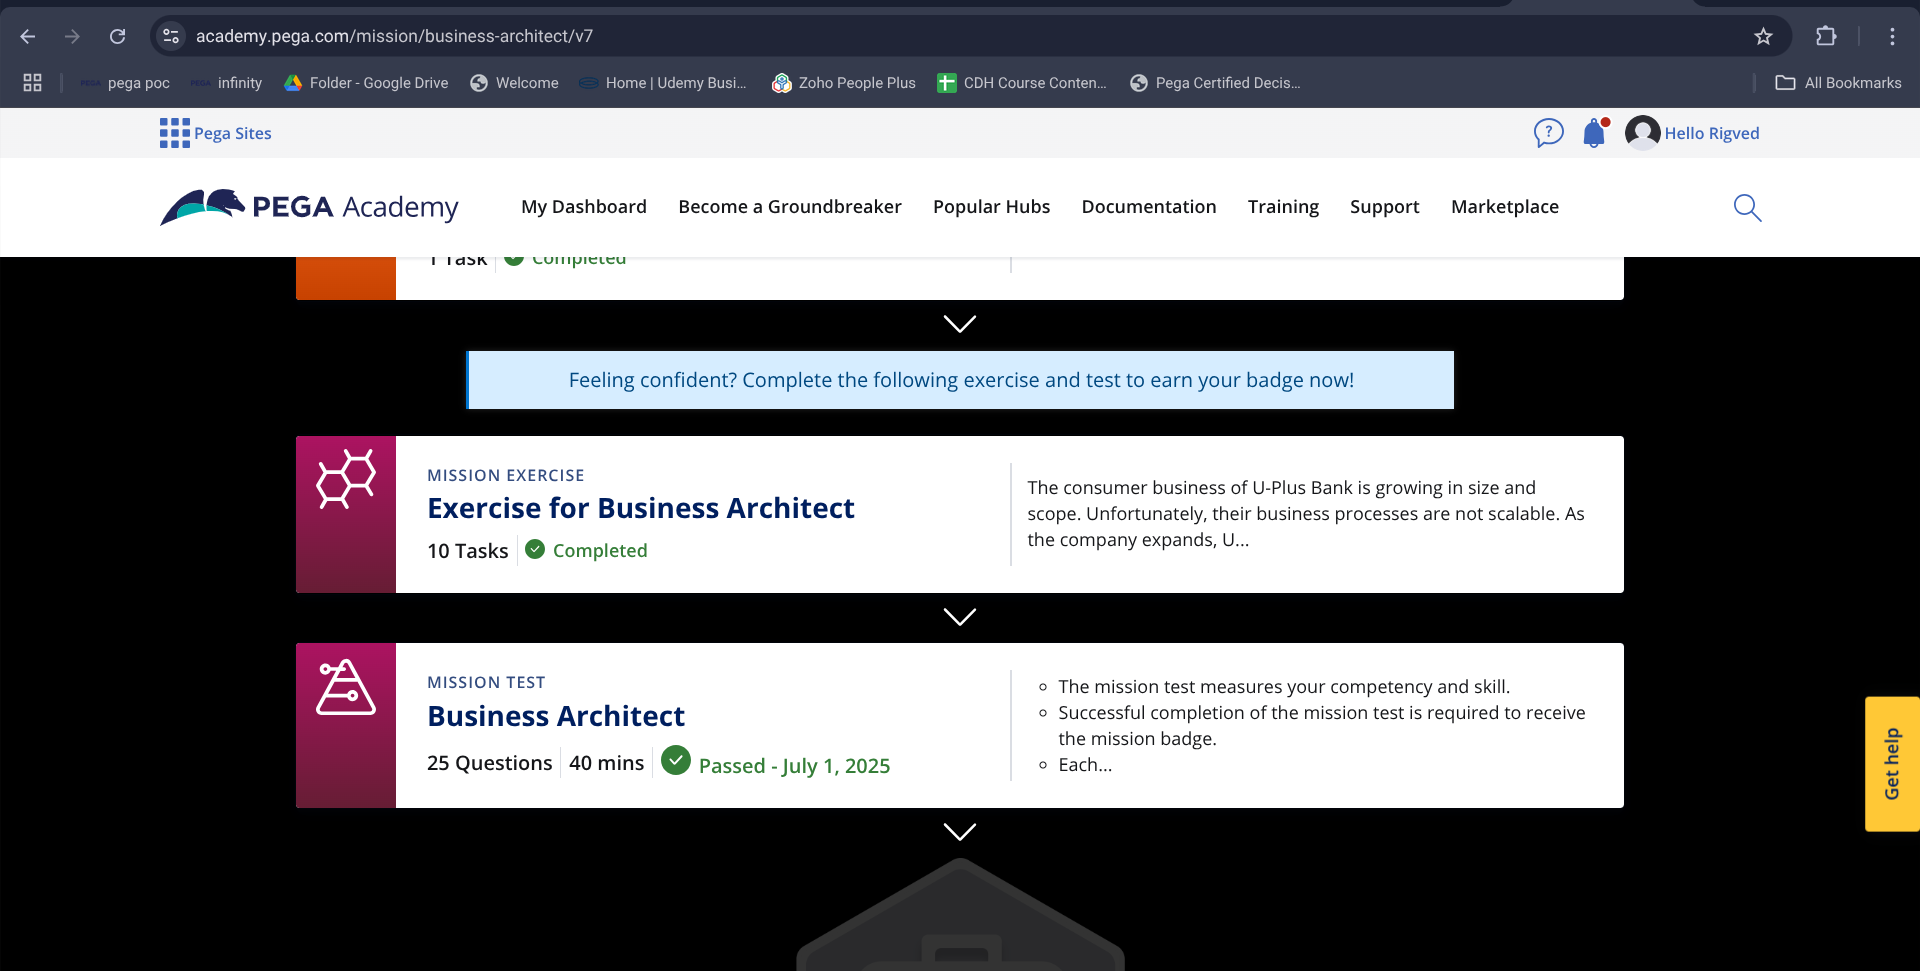Image resolution: width=1920 pixels, height=971 pixels.
Task: Open the browser extensions puzzle icon
Action: coord(1826,36)
